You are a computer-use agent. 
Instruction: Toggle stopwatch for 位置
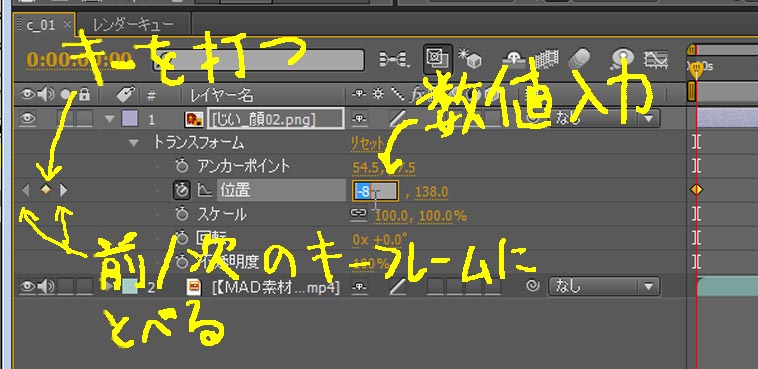click(x=181, y=191)
